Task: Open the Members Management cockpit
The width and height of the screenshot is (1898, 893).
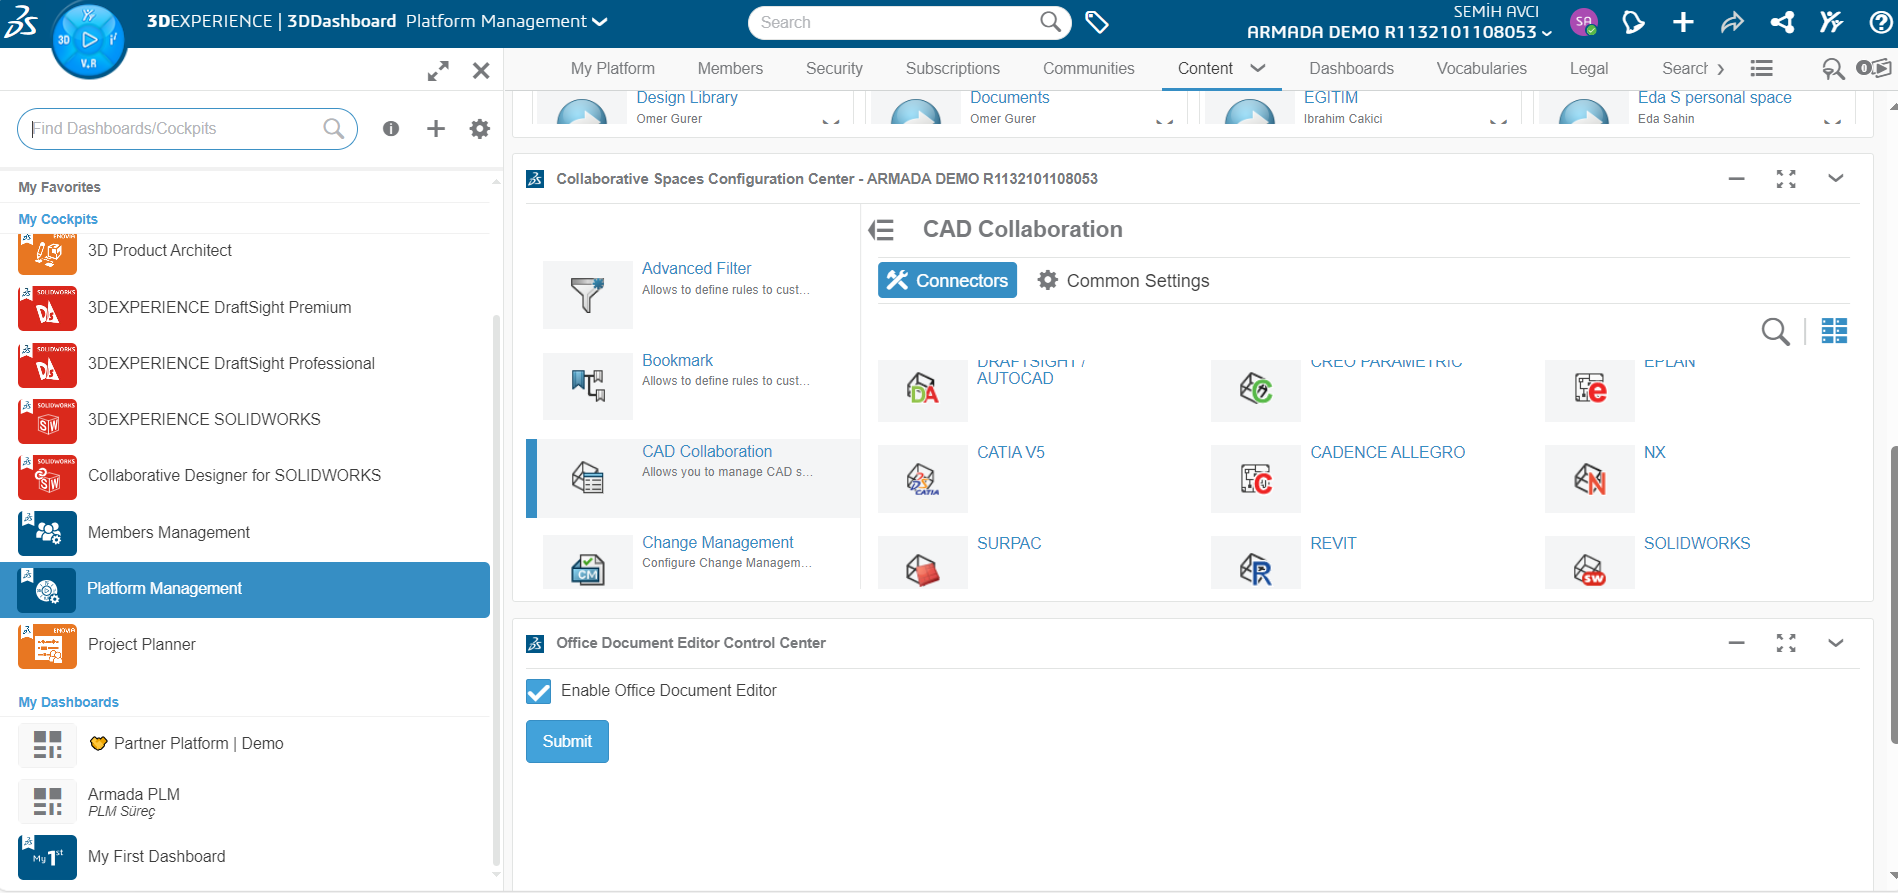Action: (x=169, y=533)
